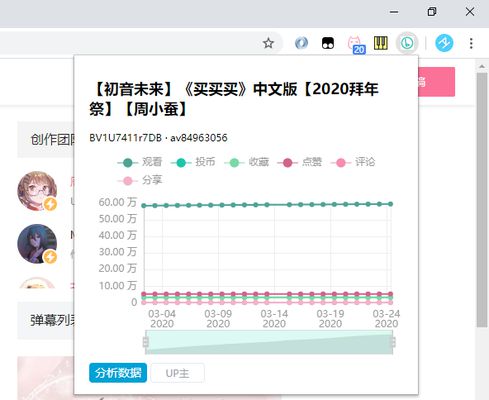Click the pink button behind the popup
Screen dimensions: 489x400
tap(437, 82)
